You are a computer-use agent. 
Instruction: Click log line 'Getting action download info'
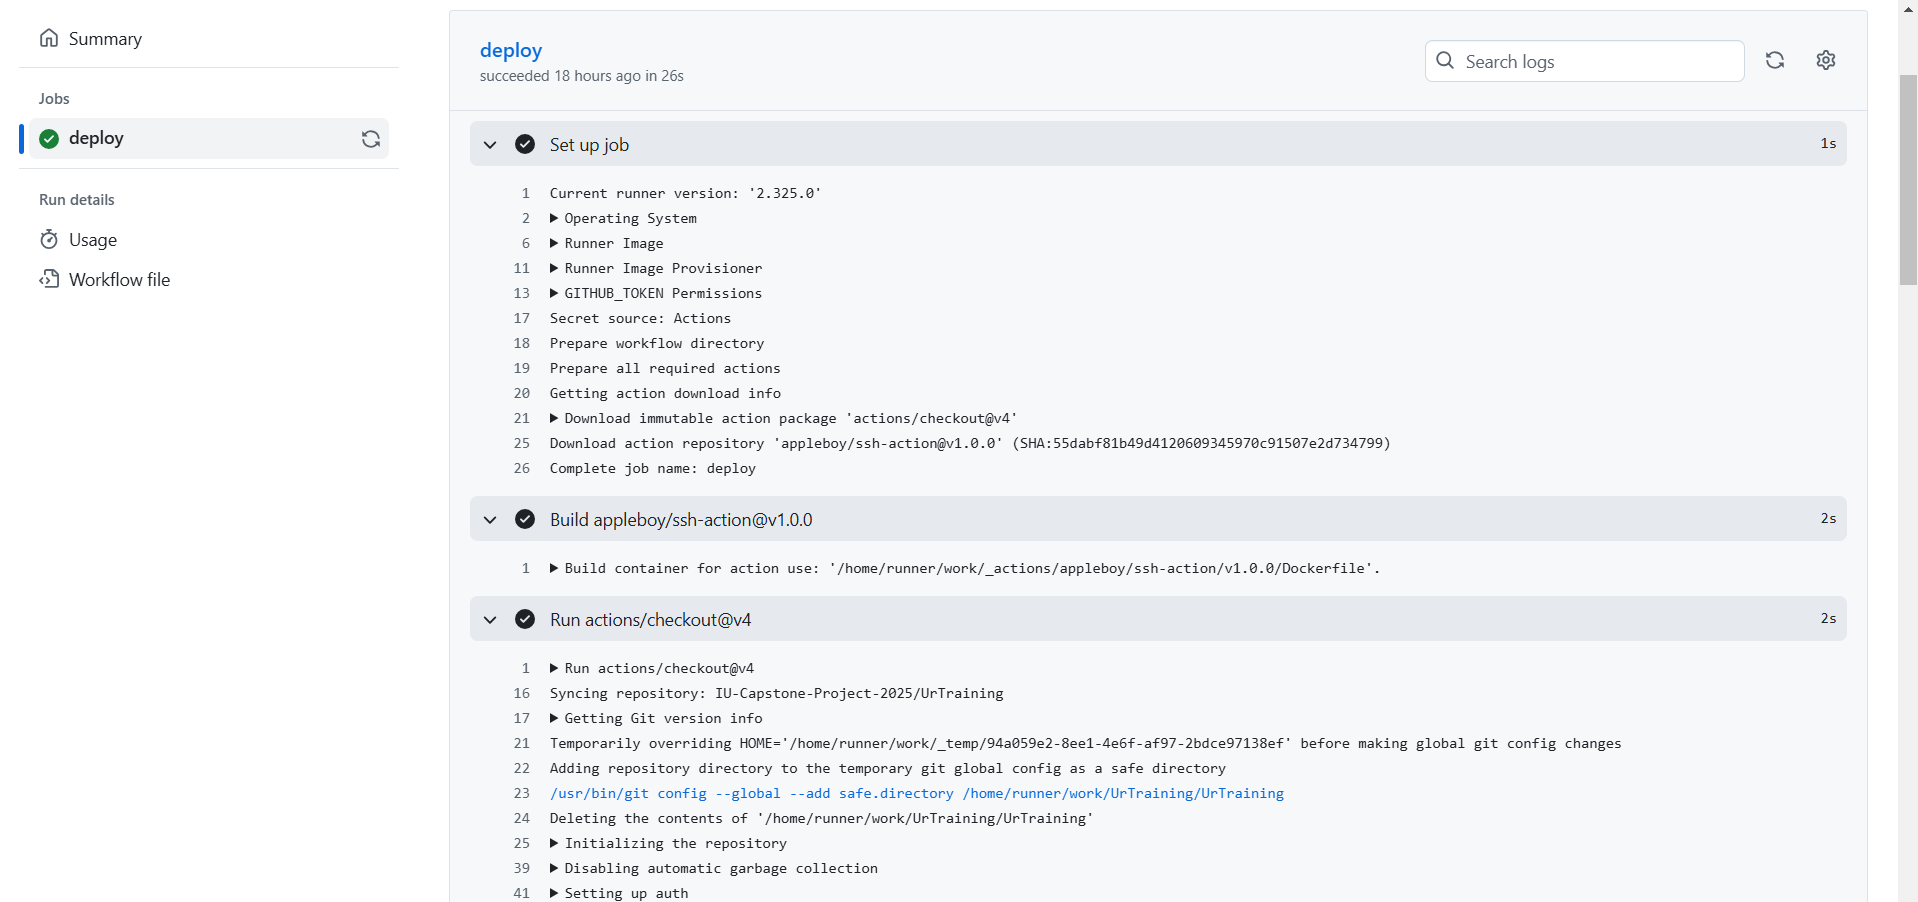[665, 393]
